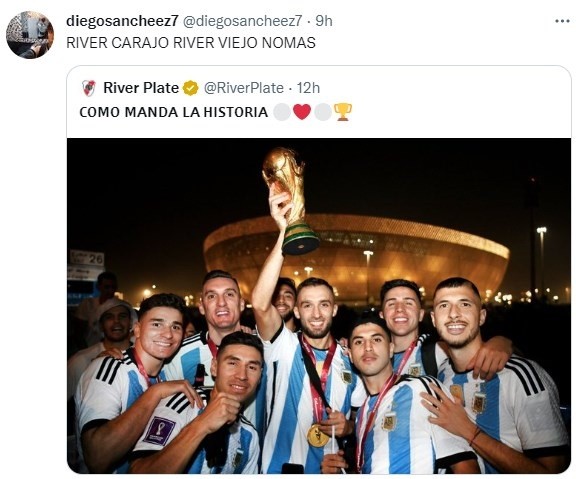This screenshot has width=576, height=479.
Task: Open diegosancheez7's round profile avatar
Action: click(x=30, y=35)
